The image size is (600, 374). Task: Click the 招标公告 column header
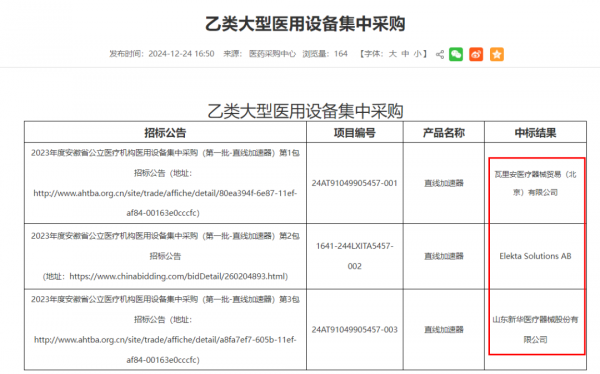pyautogui.click(x=165, y=133)
